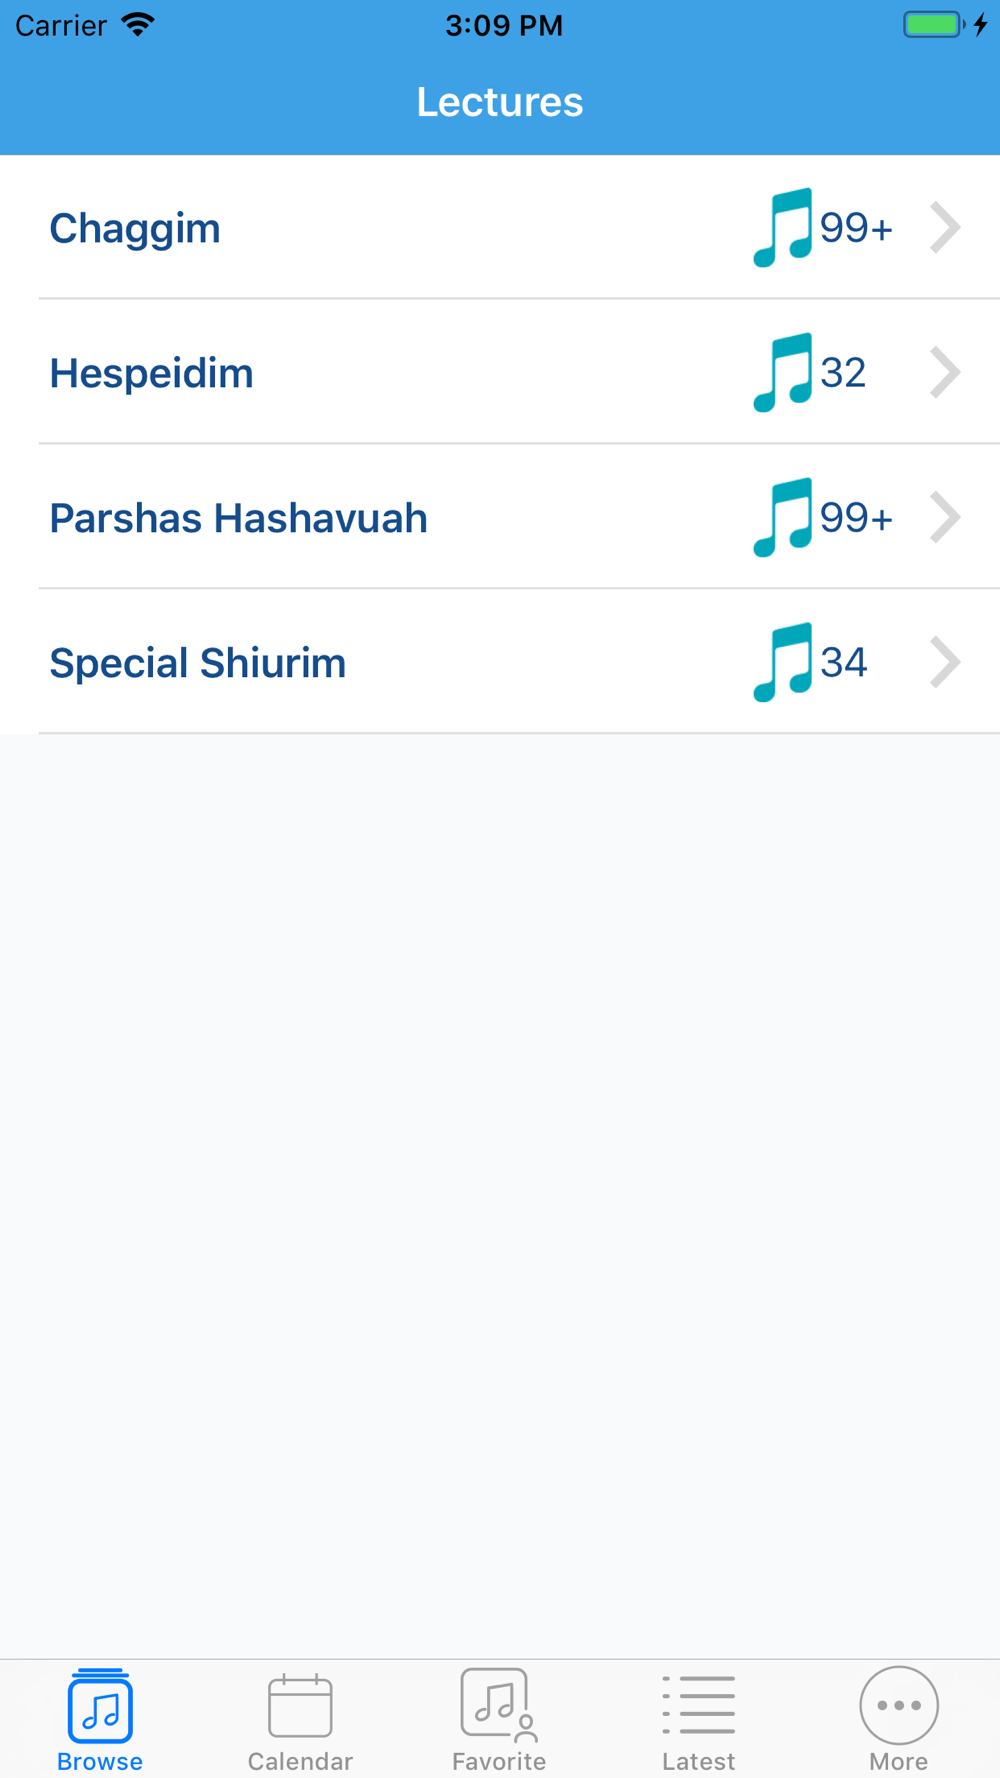Tap the 99+ count next to Parshas Hashavuah

pos(856,518)
